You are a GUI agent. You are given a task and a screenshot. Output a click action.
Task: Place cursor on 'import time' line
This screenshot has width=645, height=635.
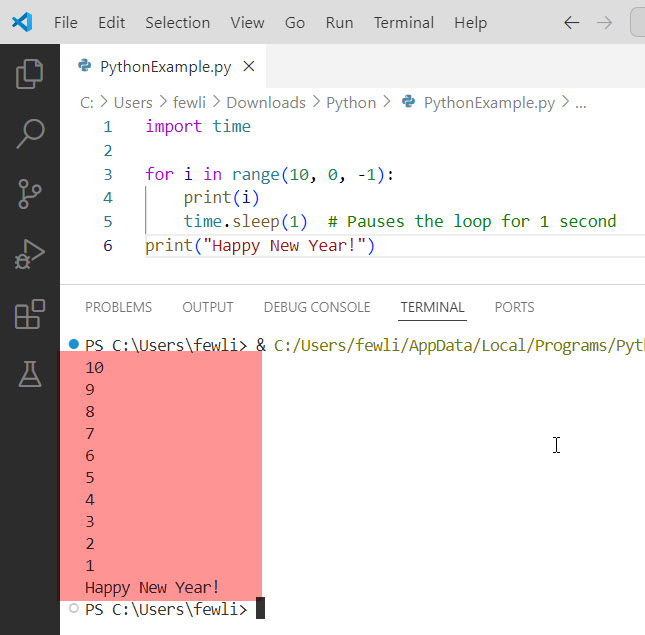[198, 127]
